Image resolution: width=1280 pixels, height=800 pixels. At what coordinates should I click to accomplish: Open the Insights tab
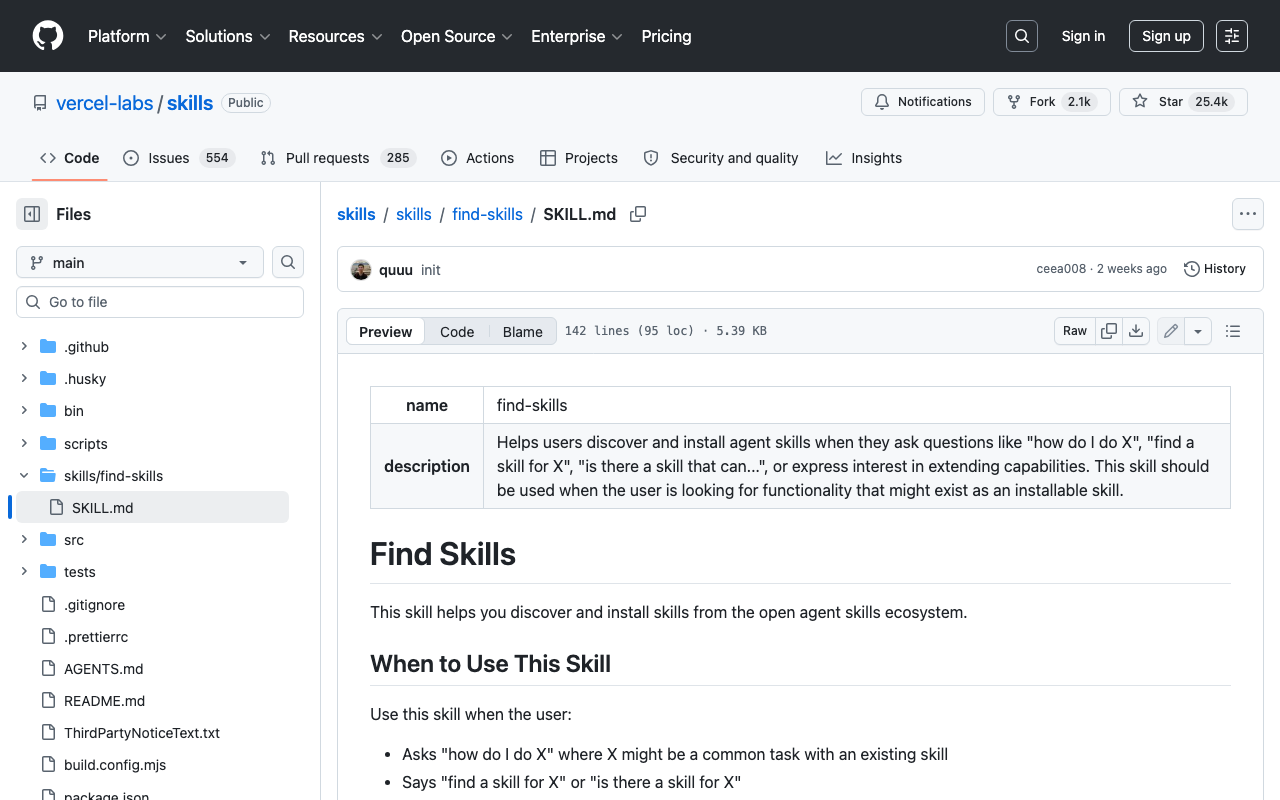coord(864,158)
